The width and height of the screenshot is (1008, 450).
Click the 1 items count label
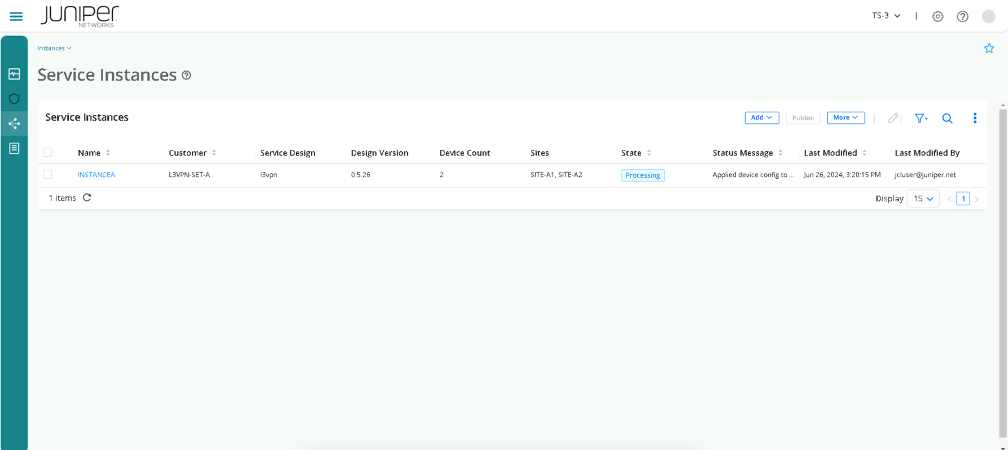point(62,198)
